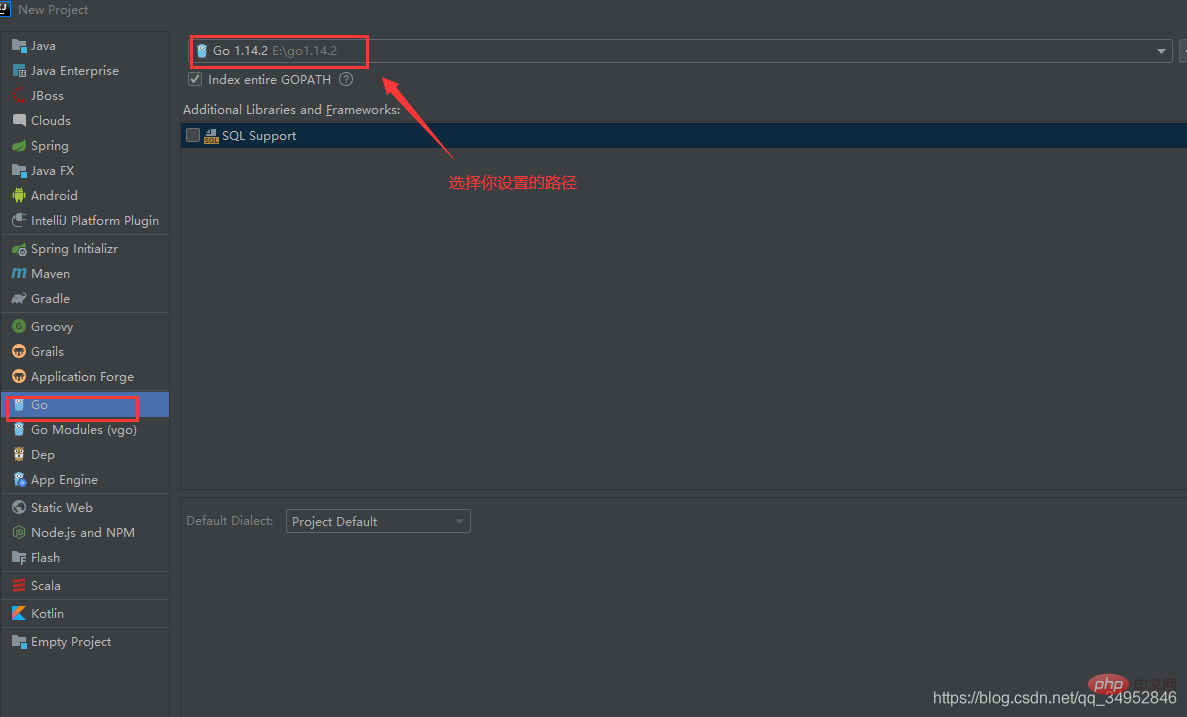Select the Gradle elephant icon

(19, 298)
